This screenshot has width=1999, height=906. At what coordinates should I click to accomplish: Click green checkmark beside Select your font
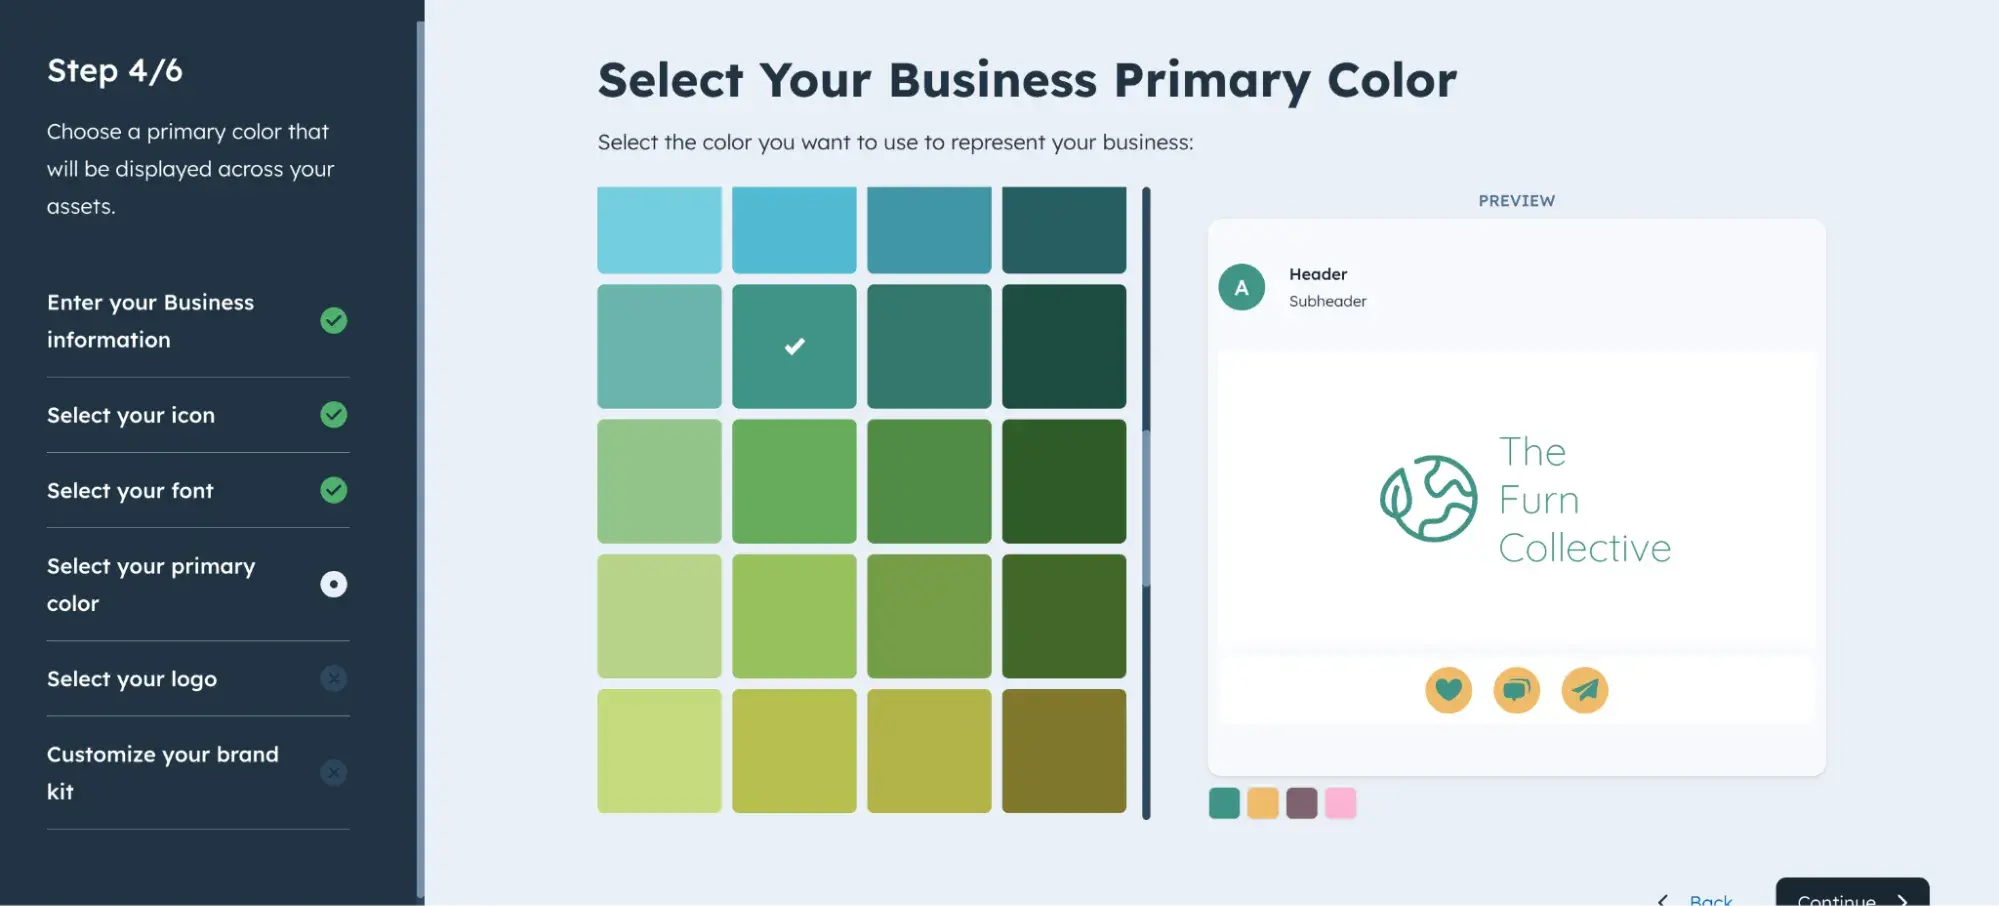(x=334, y=490)
